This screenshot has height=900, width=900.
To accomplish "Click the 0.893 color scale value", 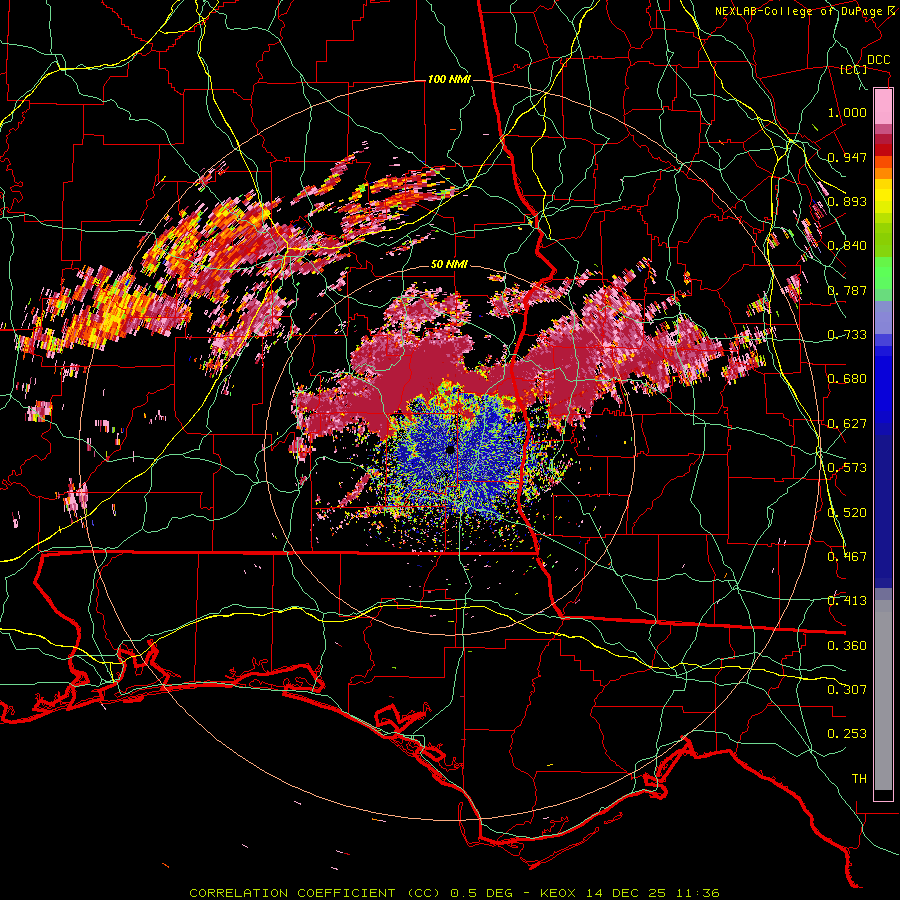I will (x=847, y=201).
